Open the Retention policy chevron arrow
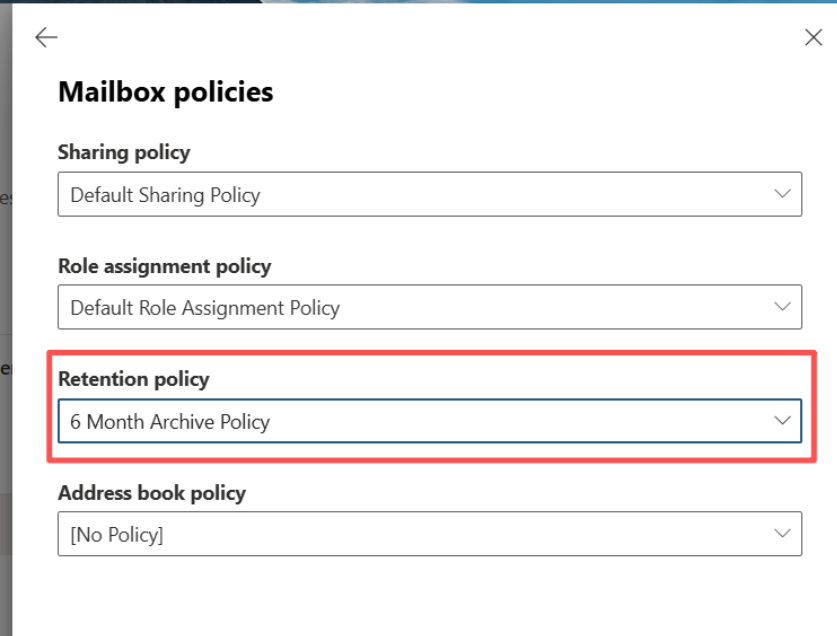 (x=782, y=421)
